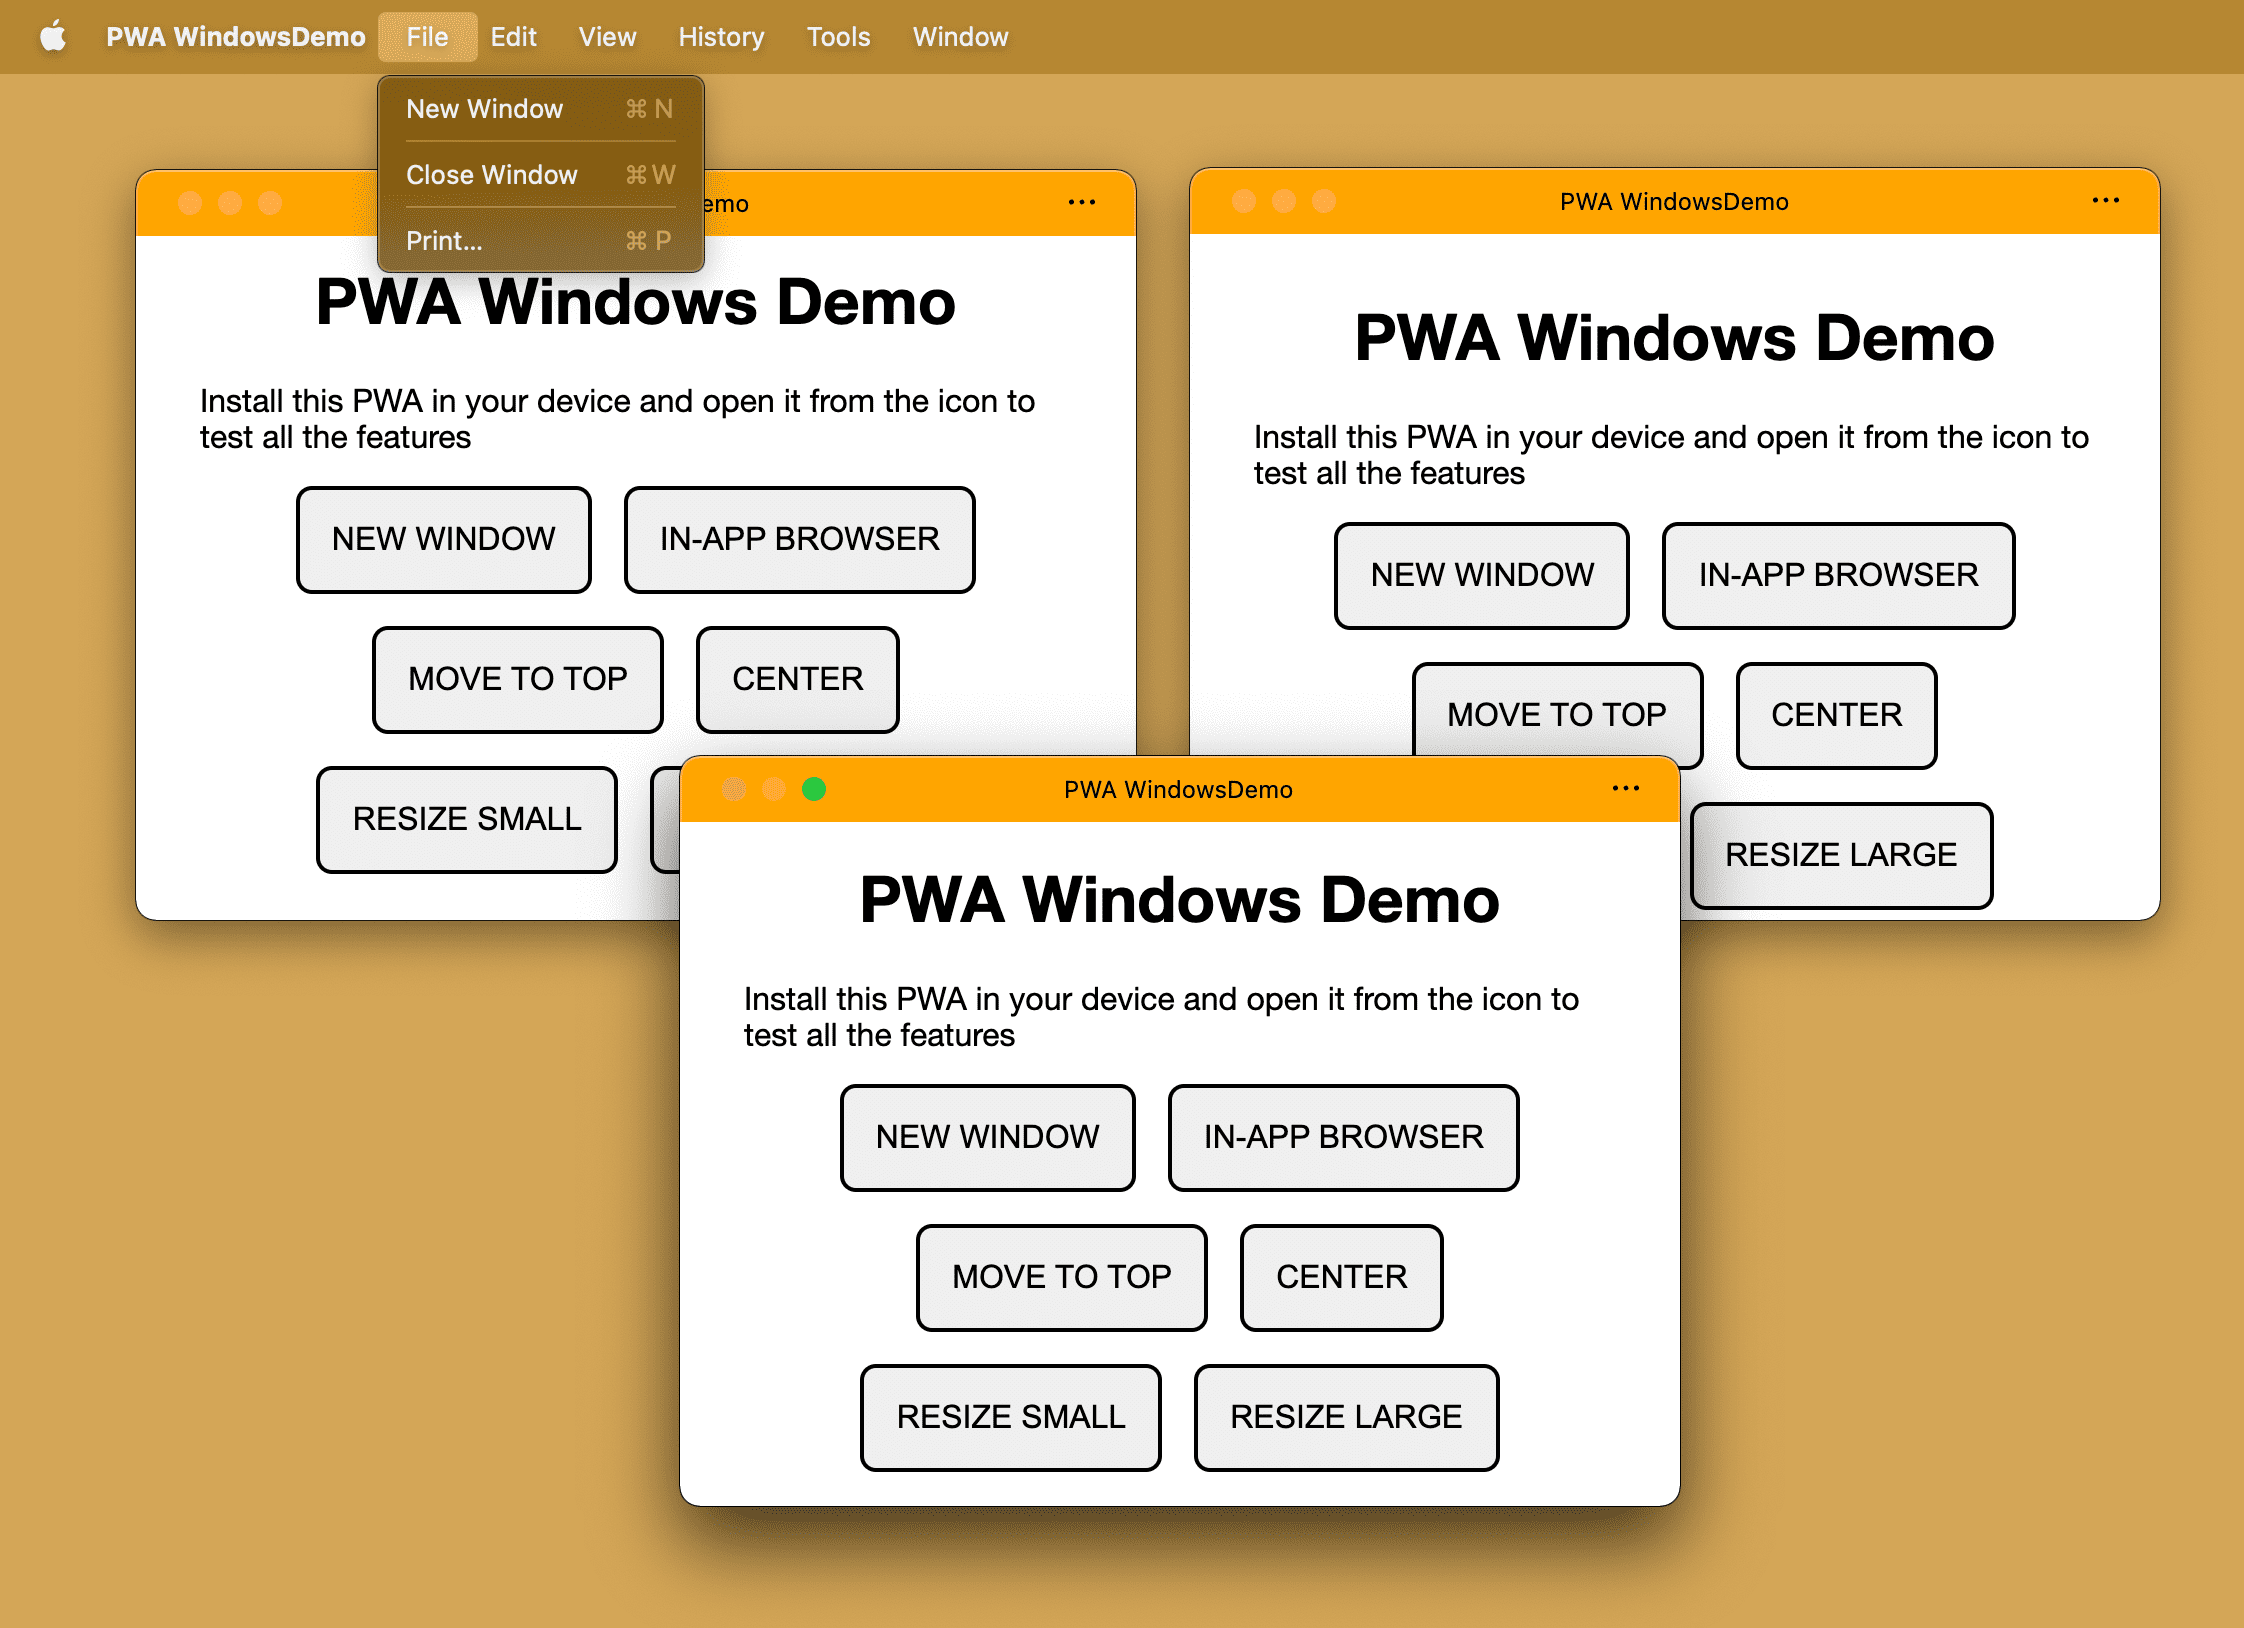The image size is (2244, 1628).
Task: Expand the three-dot menu on foreground window
Action: point(1624,788)
